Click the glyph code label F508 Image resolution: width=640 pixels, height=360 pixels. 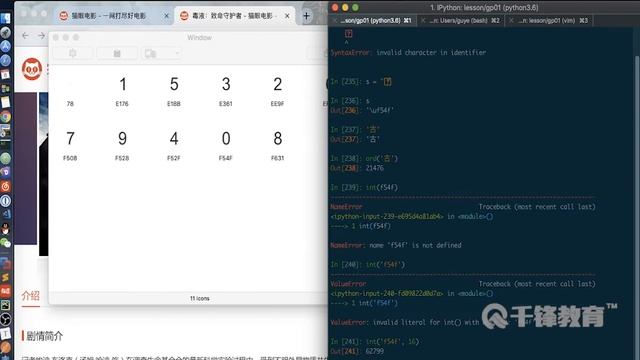coord(70,158)
